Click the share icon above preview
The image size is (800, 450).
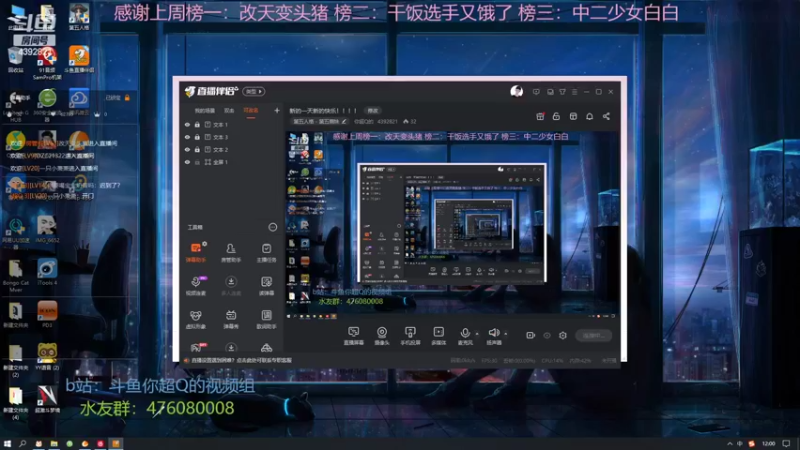606,116
